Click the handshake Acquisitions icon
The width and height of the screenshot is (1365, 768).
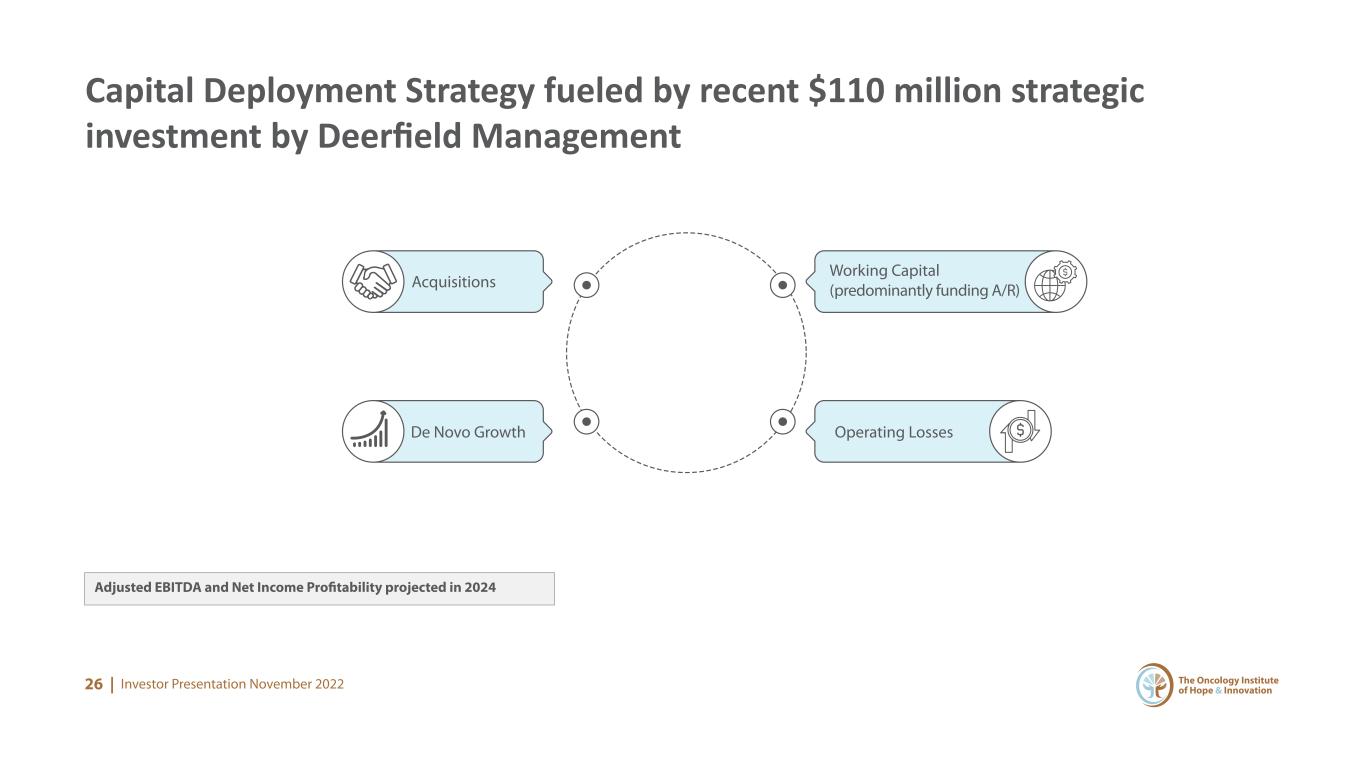point(373,282)
